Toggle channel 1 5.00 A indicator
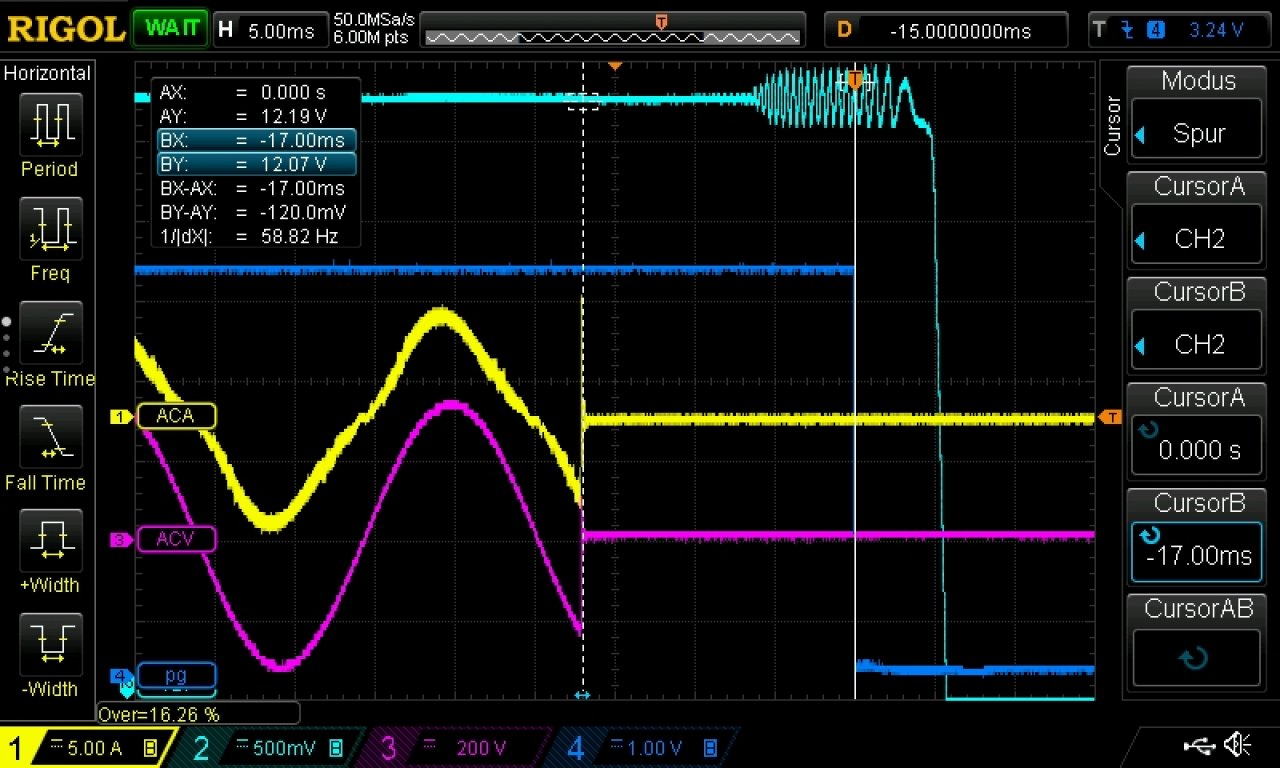This screenshot has width=1280, height=768. (x=88, y=748)
